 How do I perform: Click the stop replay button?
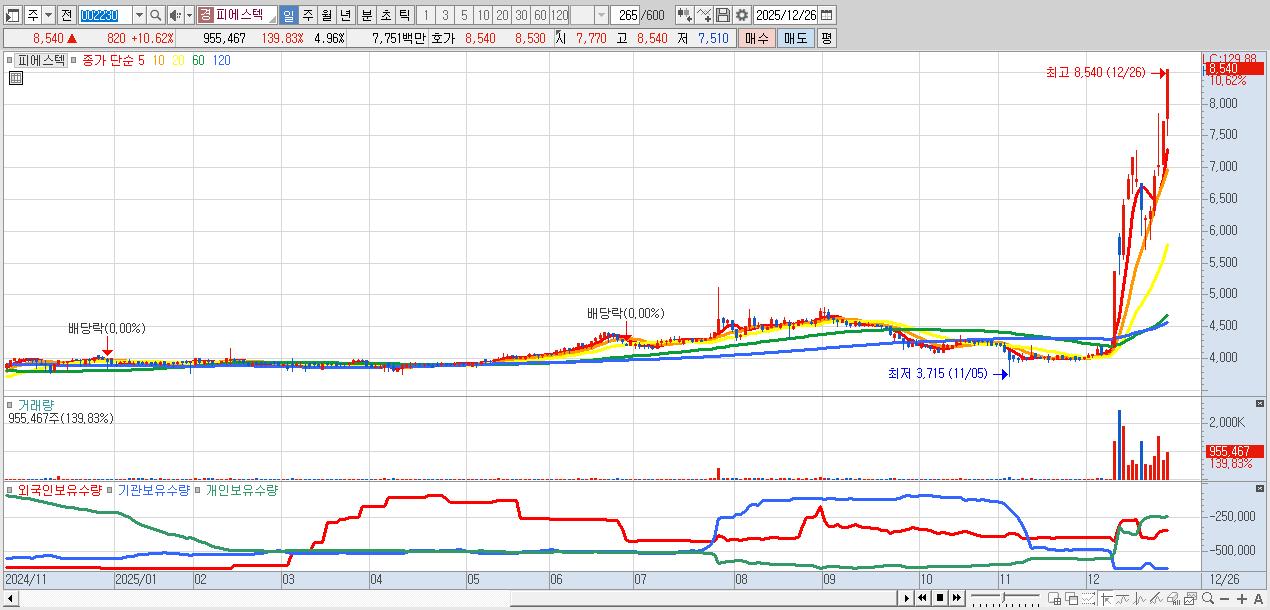[x=939, y=598]
